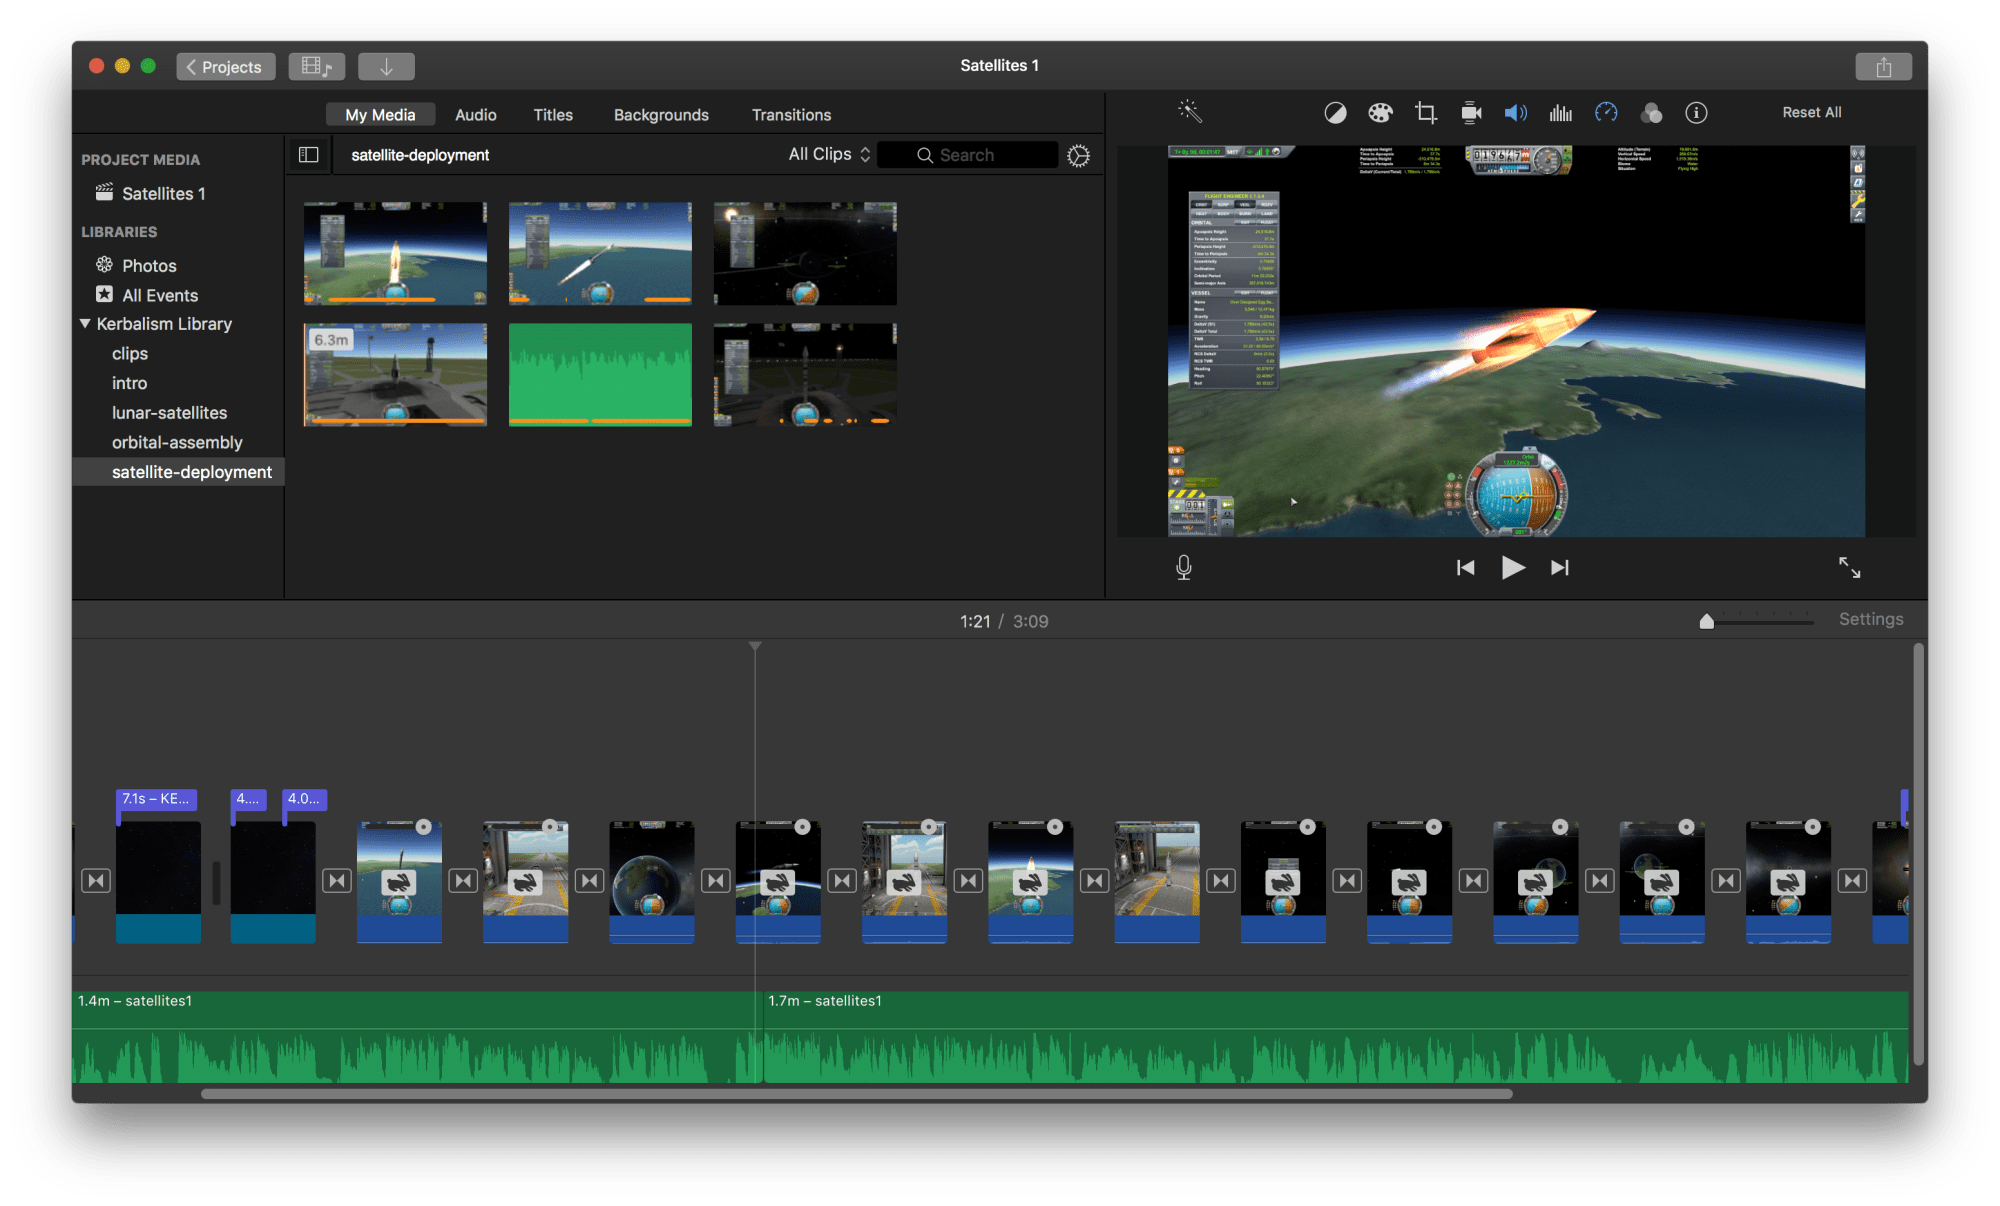Toggle fullscreen playback of the viewer
Screen dimensions: 2000x1206
click(x=1849, y=568)
